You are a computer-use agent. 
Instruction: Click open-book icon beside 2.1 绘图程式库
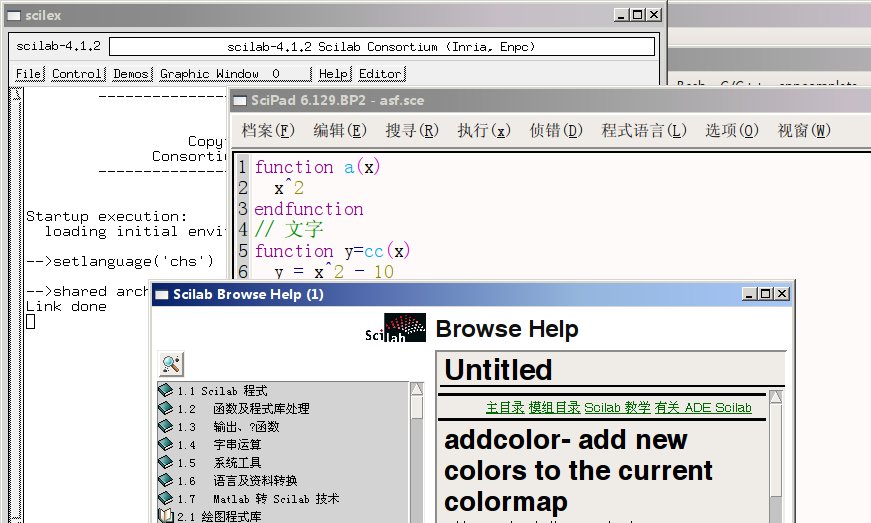click(166, 516)
